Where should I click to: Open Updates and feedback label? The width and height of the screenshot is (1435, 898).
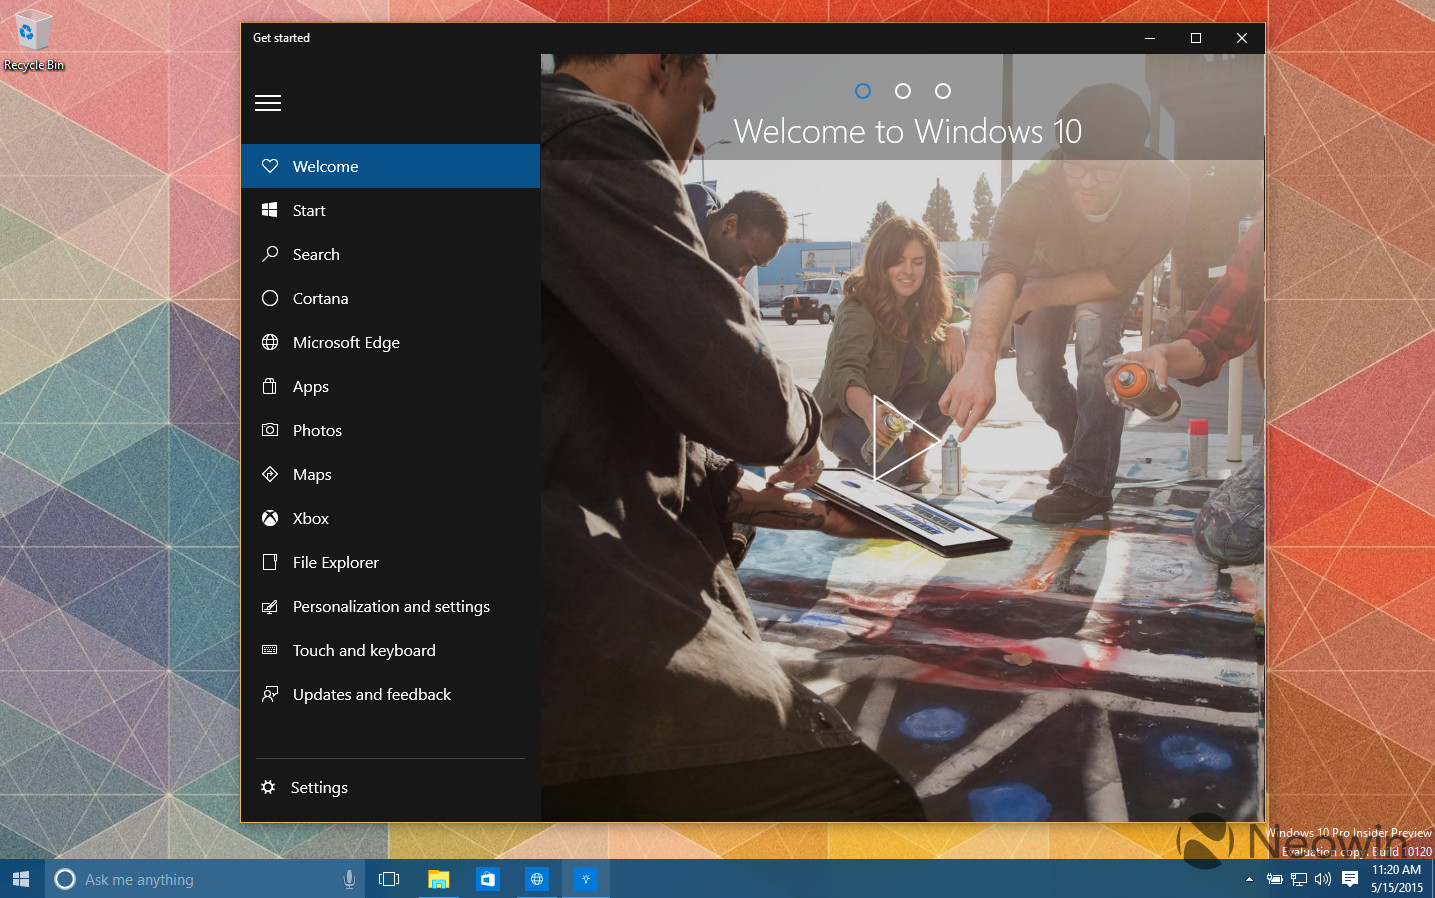pyautogui.click(x=372, y=694)
